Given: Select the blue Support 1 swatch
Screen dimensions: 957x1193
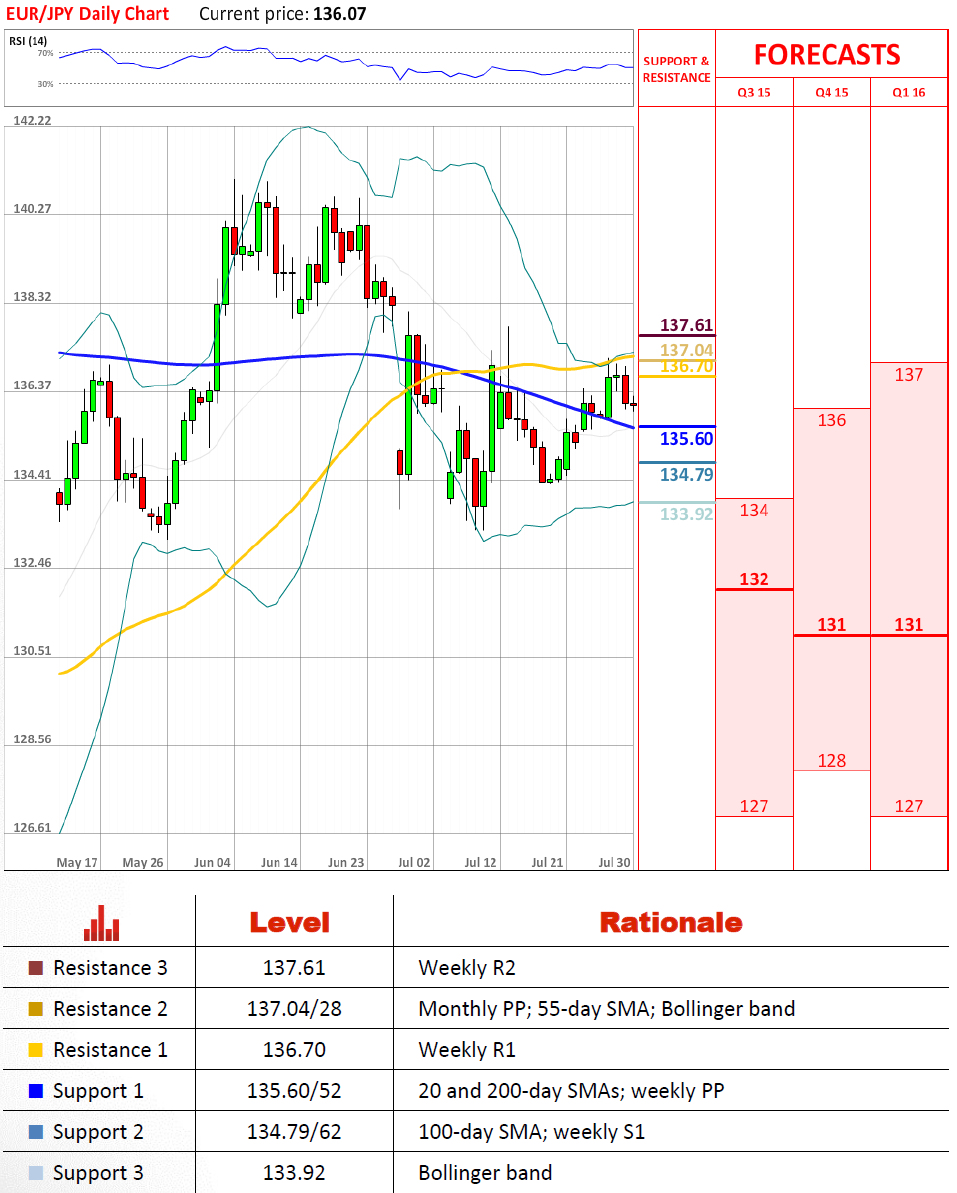Looking at the screenshot, I should 36,1091.
